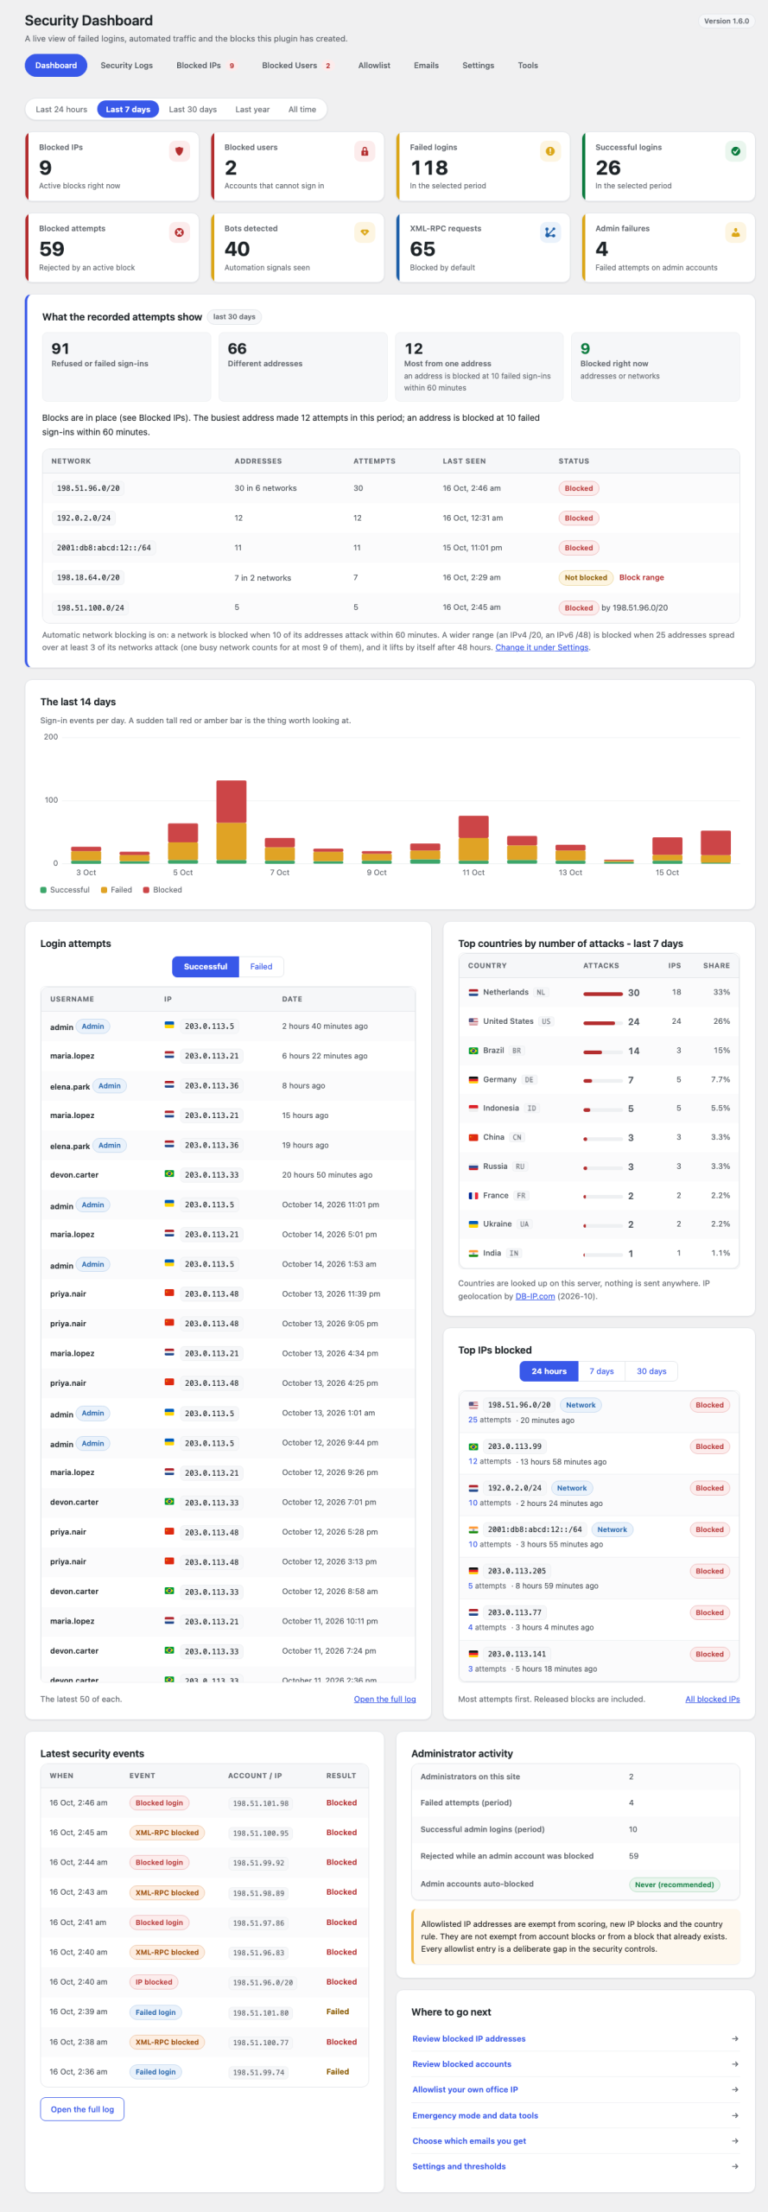Click IP 198.51.101.98 in security events
Image resolution: width=768 pixels, height=2212 pixels.
[261, 1803]
